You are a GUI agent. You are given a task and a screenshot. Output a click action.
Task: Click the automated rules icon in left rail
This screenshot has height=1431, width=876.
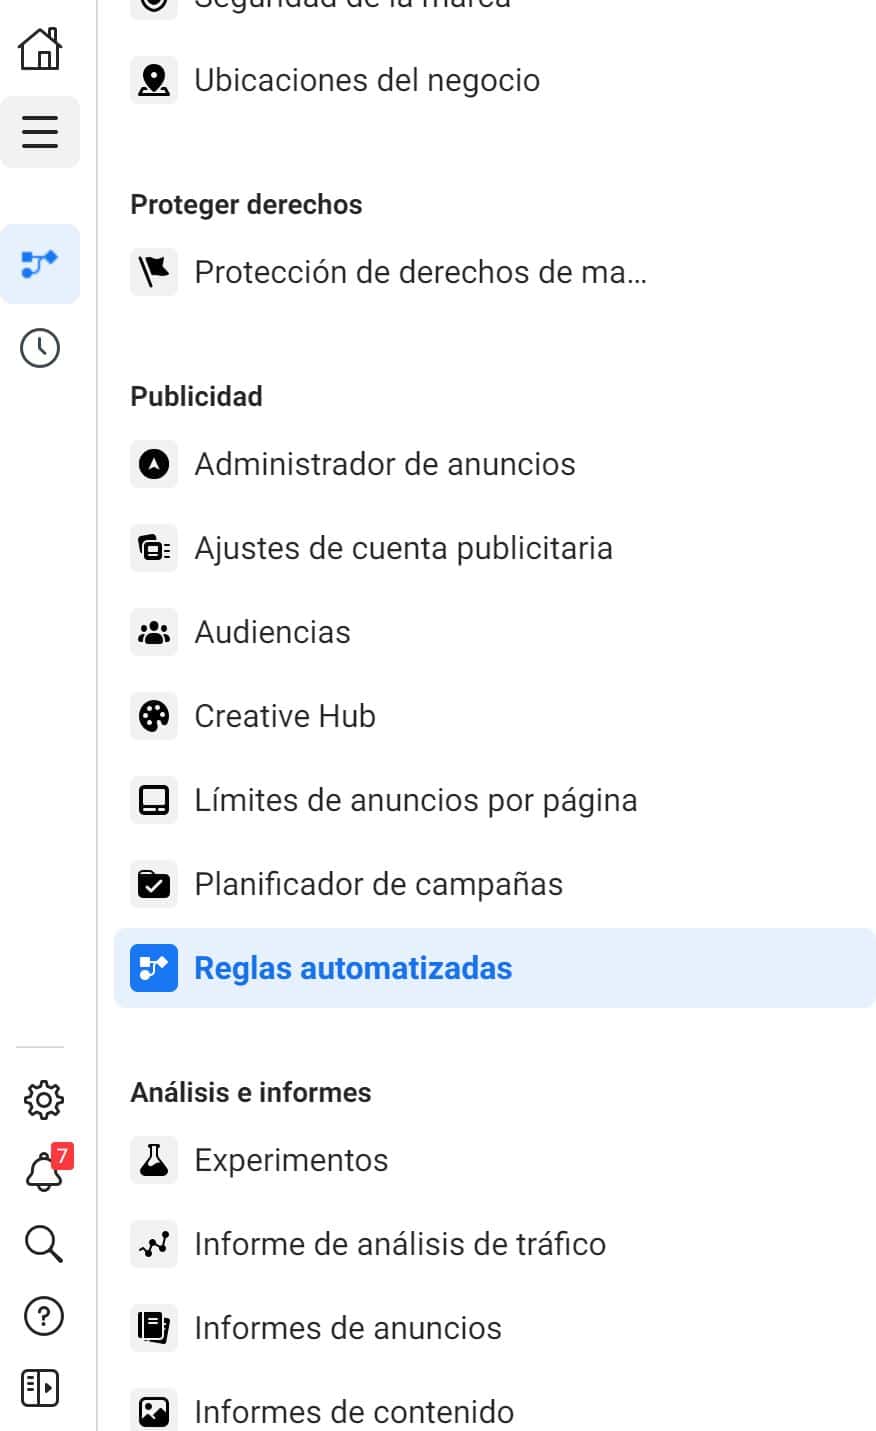click(40, 264)
